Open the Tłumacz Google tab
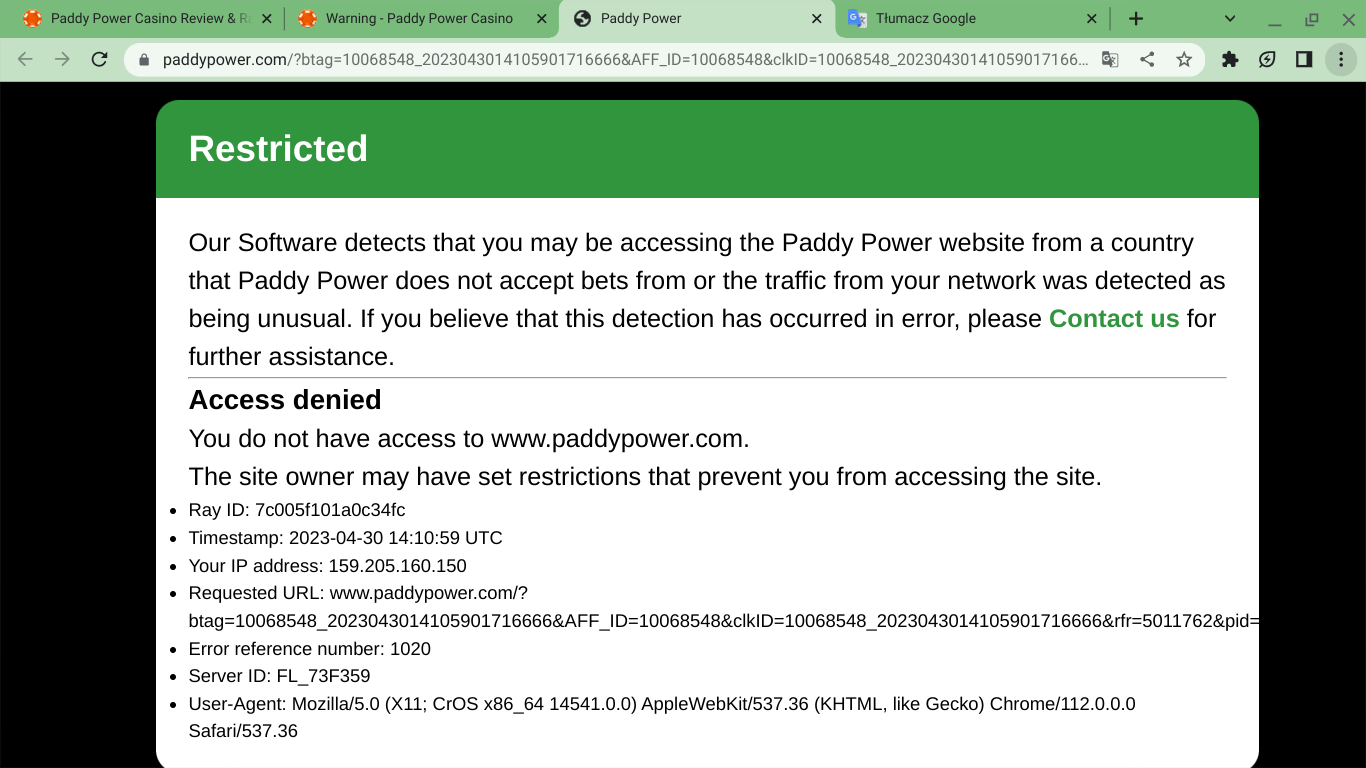Screen dimensions: 1366x768 (x=960, y=19)
